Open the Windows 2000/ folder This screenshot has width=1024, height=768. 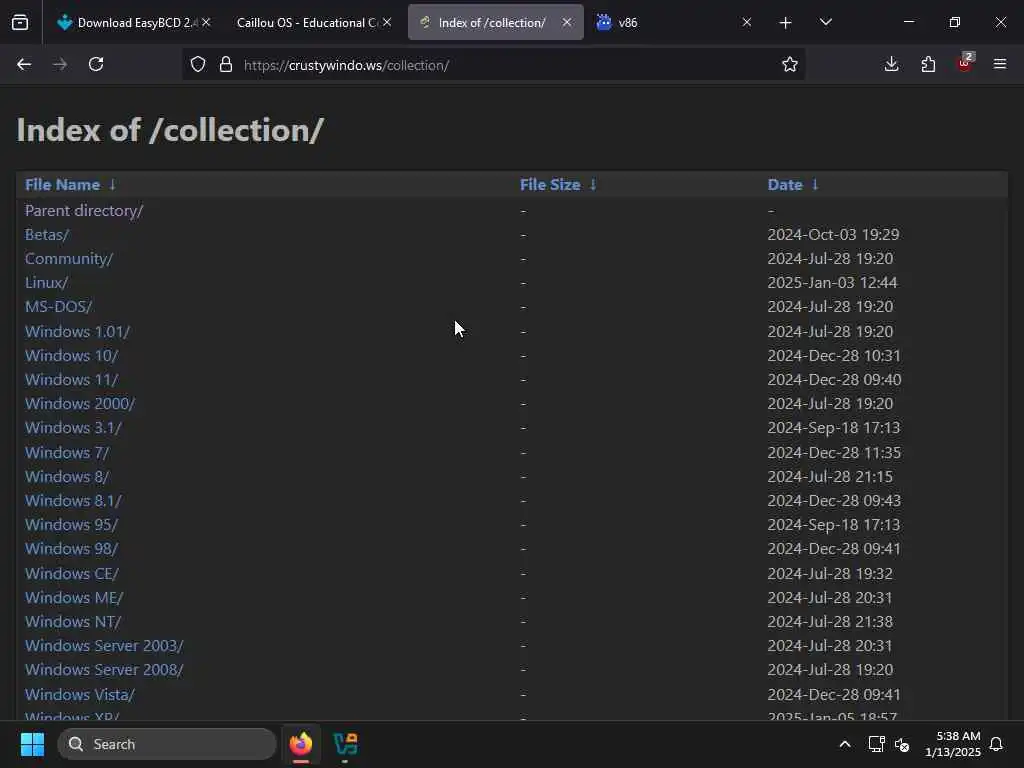[80, 404]
